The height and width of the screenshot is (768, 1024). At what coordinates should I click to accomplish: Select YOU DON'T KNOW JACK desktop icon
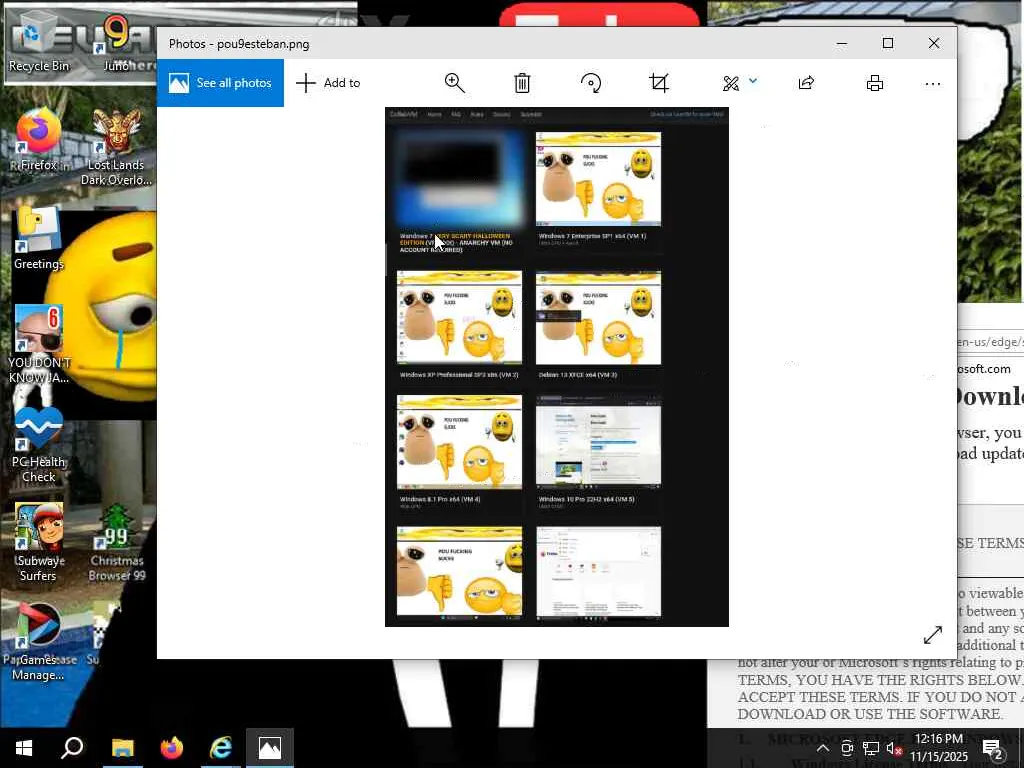pos(39,344)
